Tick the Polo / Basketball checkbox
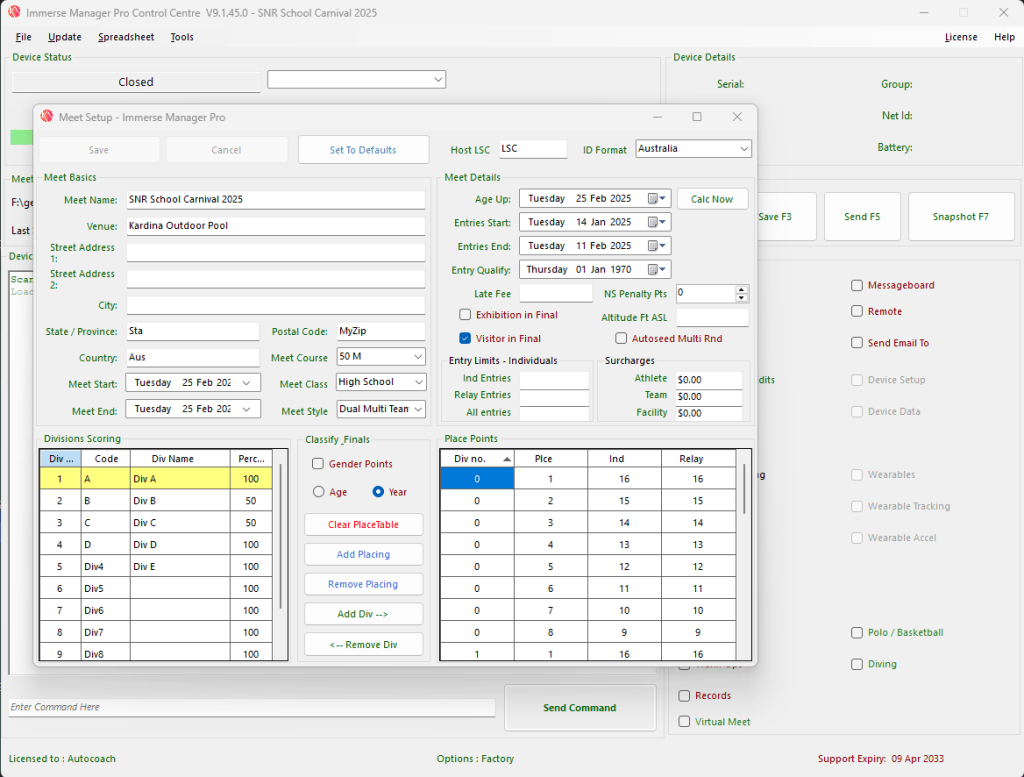 click(857, 633)
